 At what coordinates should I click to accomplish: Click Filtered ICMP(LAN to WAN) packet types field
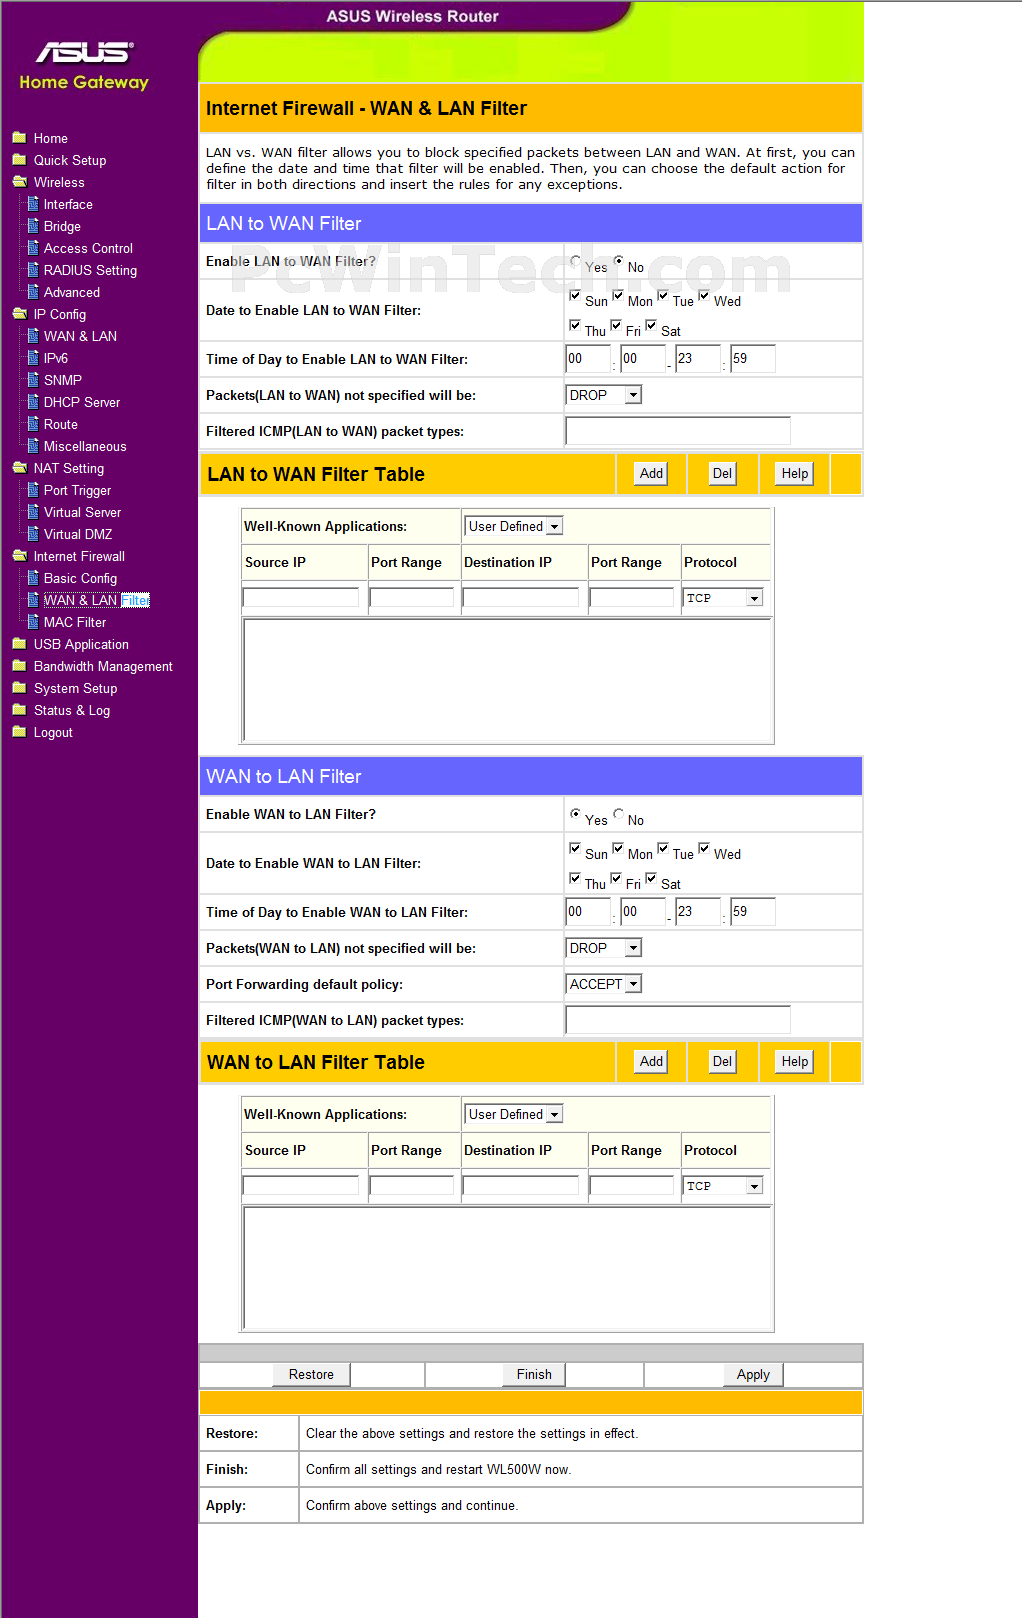click(x=678, y=431)
